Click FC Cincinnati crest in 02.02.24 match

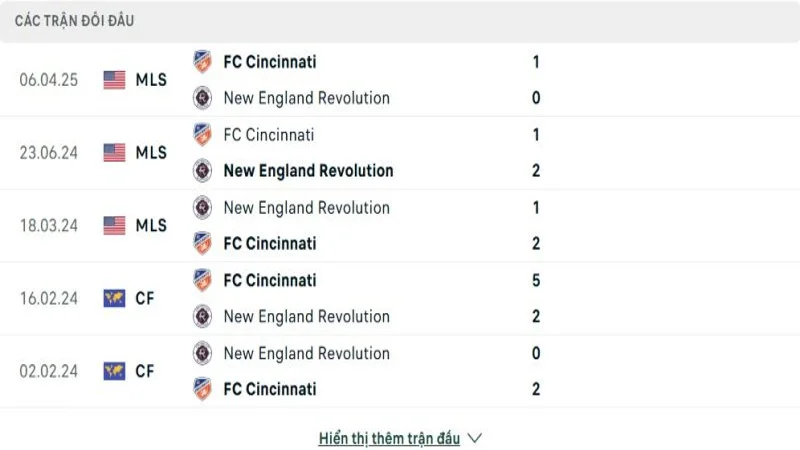pyautogui.click(x=202, y=389)
